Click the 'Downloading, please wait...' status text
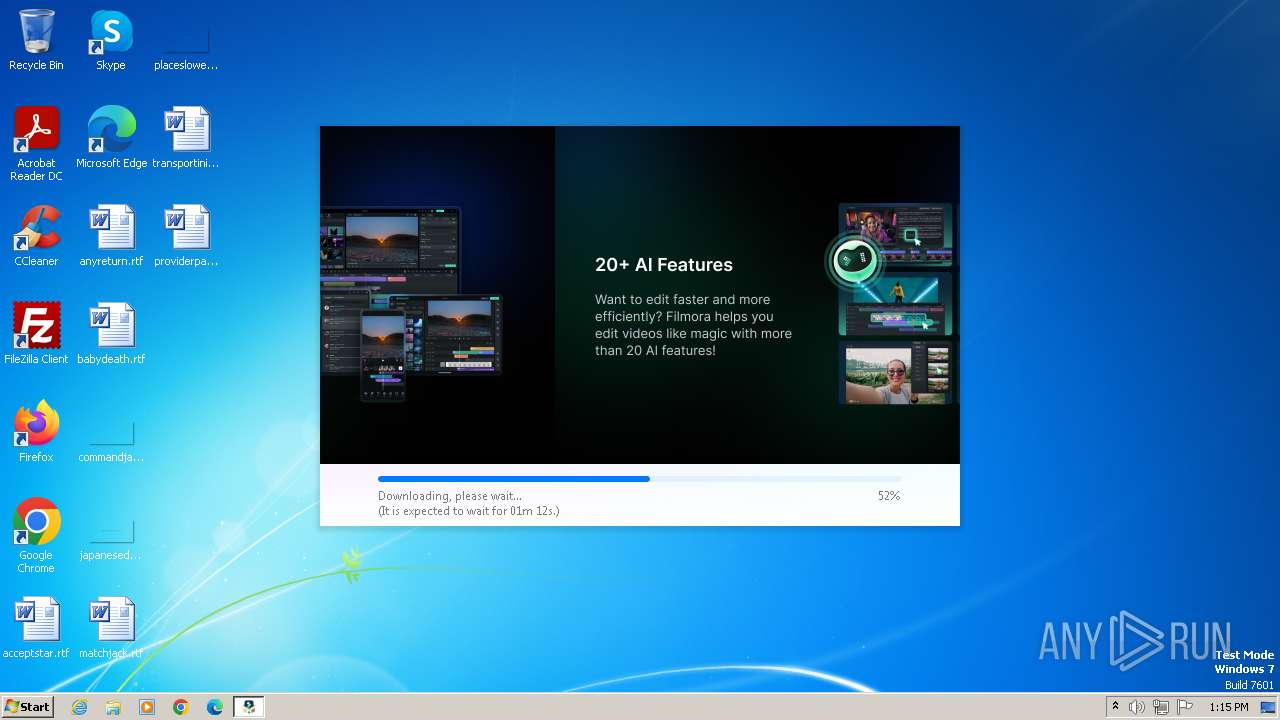This screenshot has width=1280, height=720. point(450,496)
